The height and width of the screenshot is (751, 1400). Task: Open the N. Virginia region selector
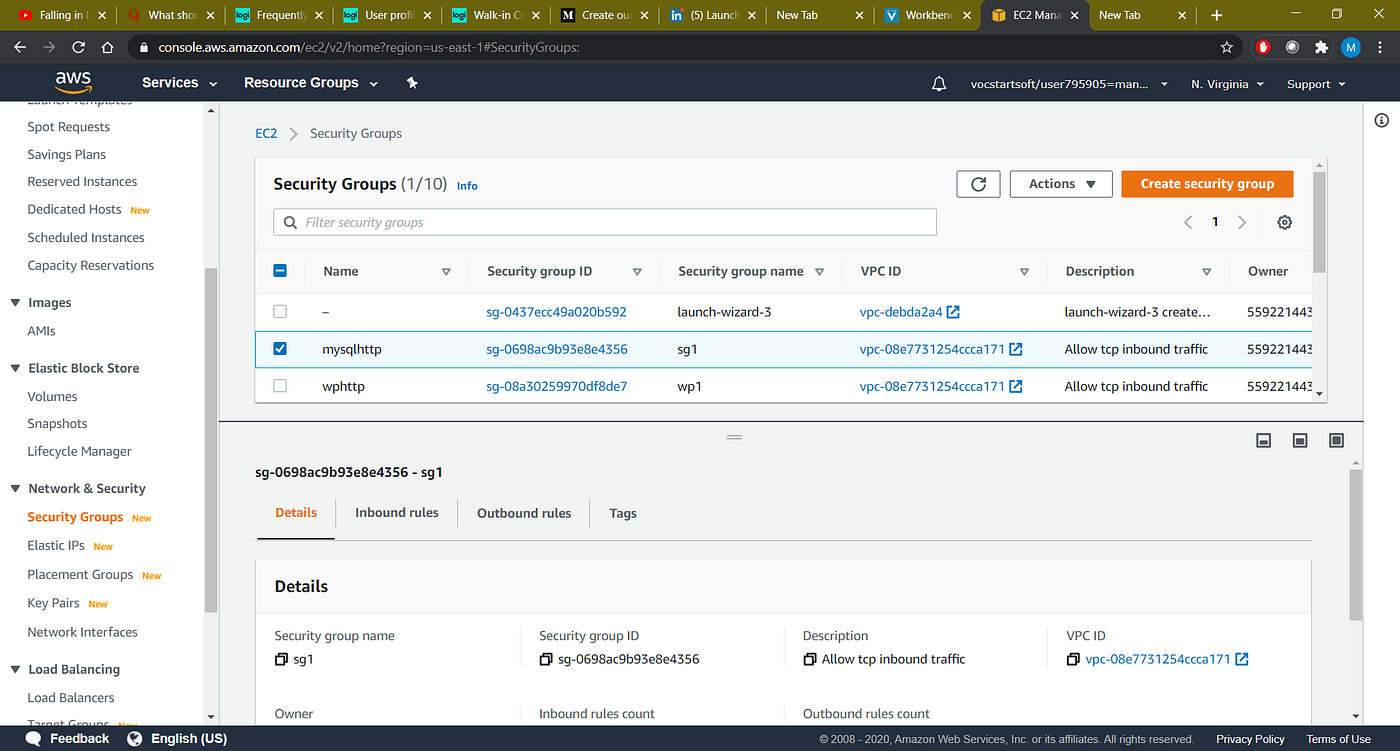point(1226,84)
